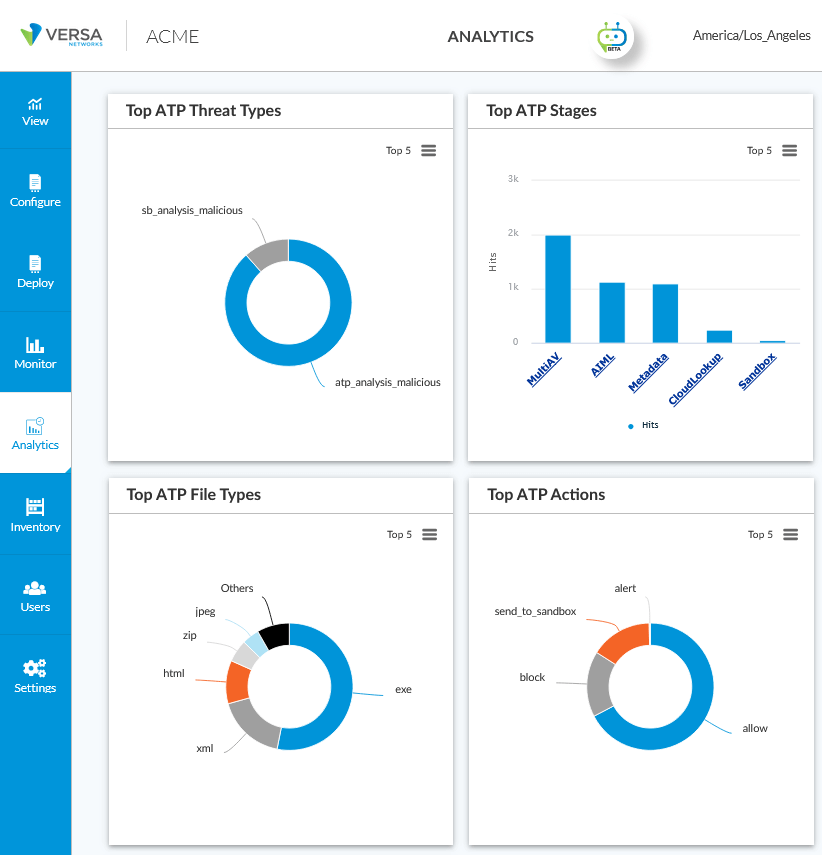
Task: Click the ANALYTICS header title
Action: pyautogui.click(x=490, y=37)
